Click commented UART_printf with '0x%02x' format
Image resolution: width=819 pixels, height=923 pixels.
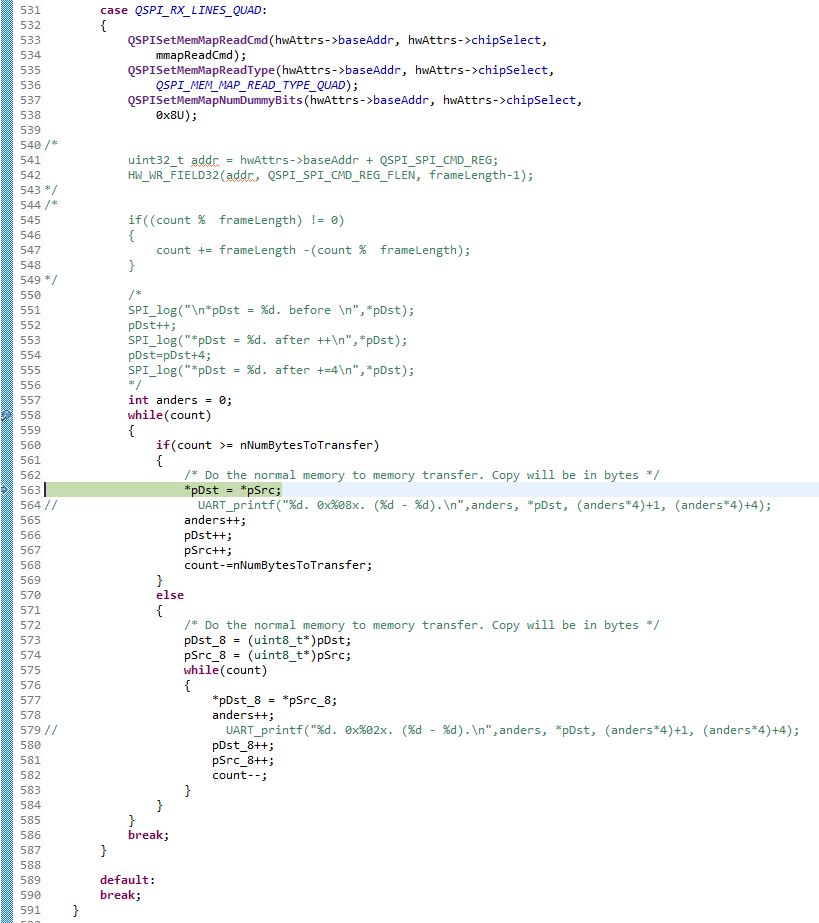coord(513,731)
